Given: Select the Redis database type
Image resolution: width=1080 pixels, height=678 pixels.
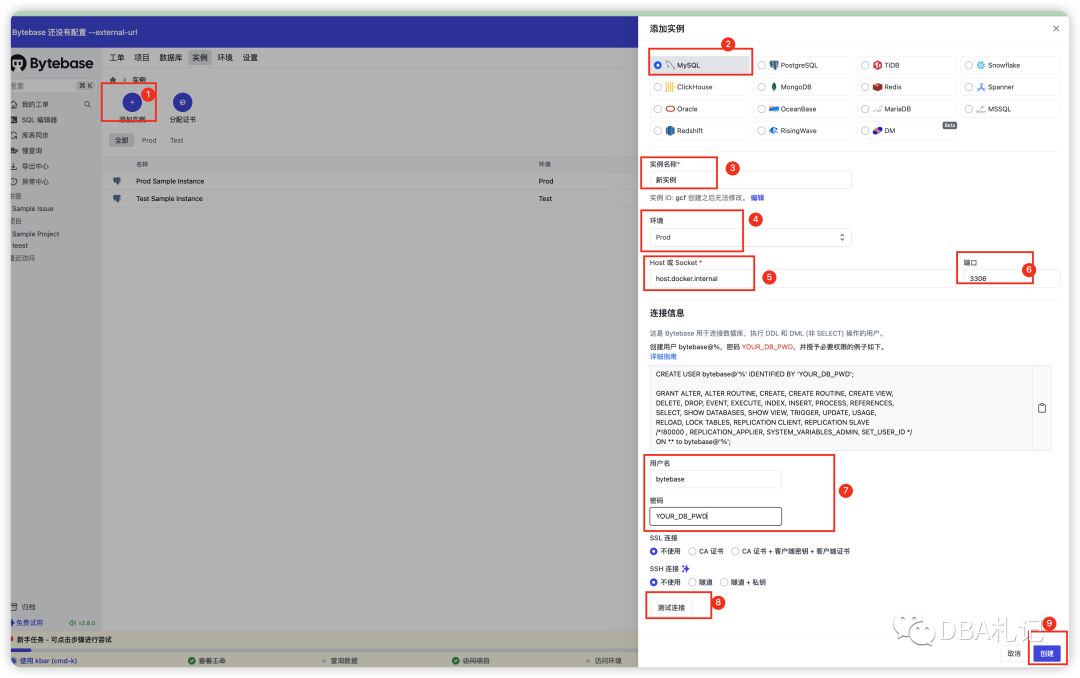Looking at the screenshot, I should (906, 87).
